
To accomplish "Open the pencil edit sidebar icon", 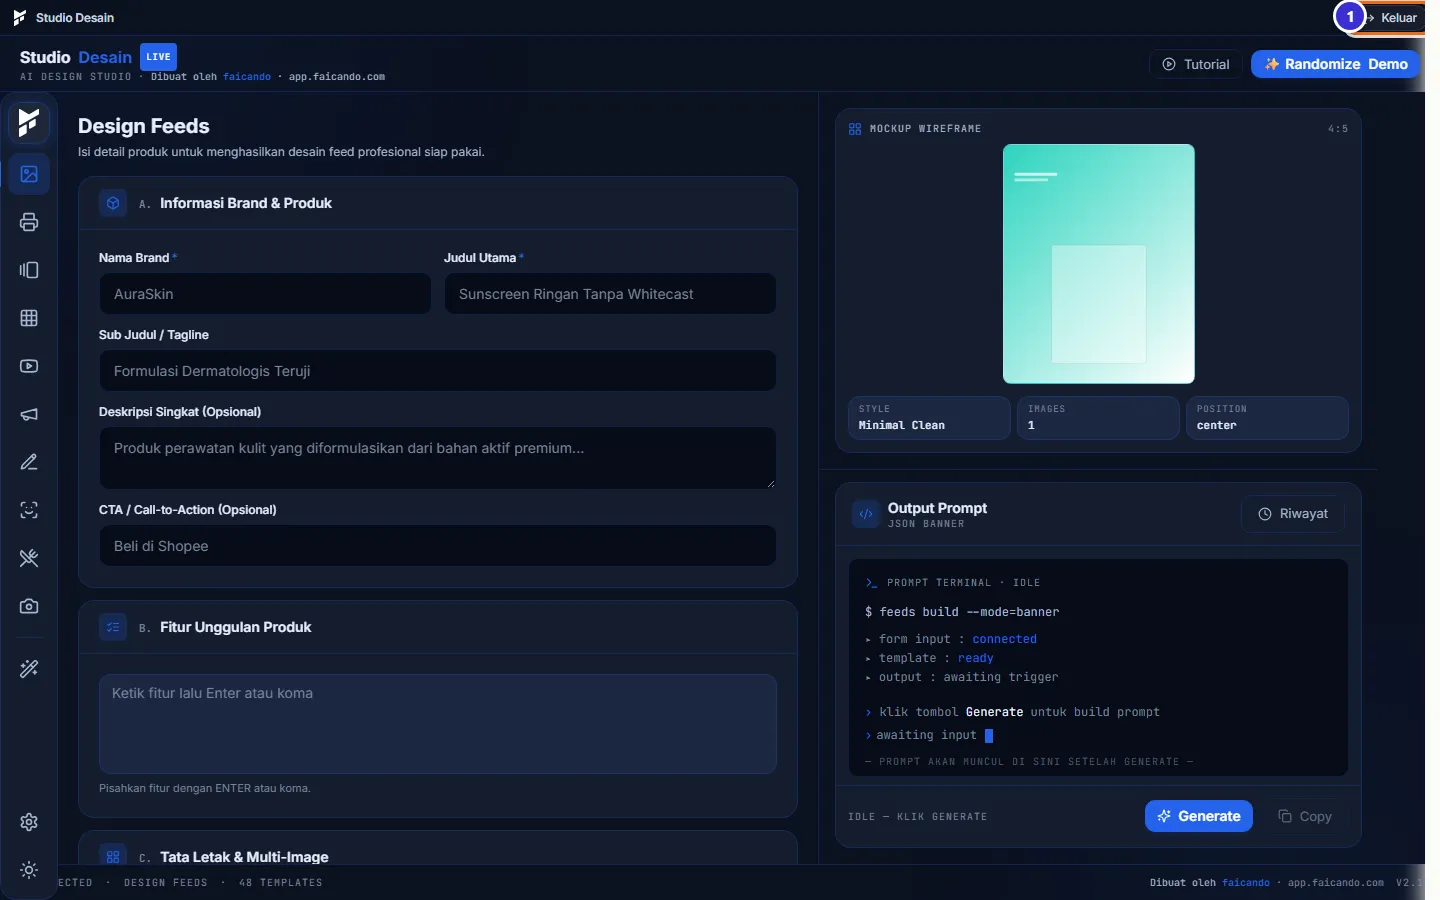I will 29,462.
